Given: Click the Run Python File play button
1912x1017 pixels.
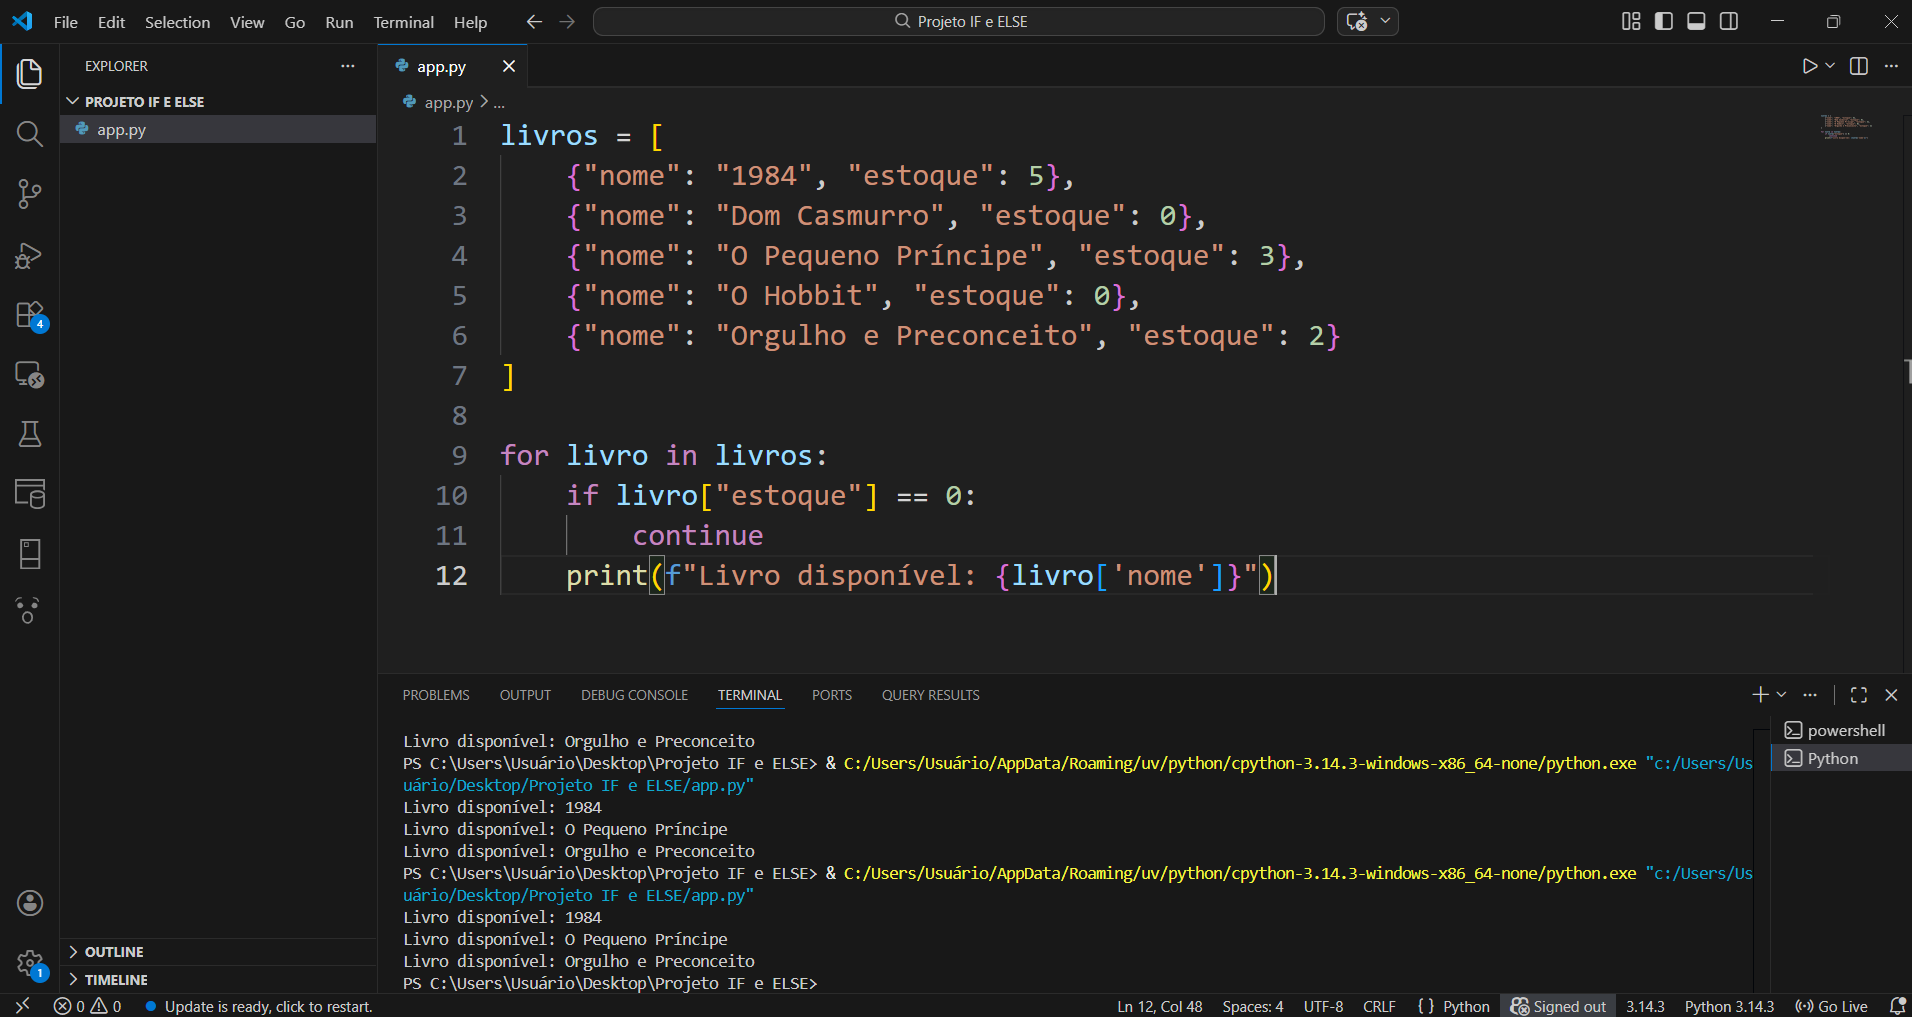Looking at the screenshot, I should 1809,66.
